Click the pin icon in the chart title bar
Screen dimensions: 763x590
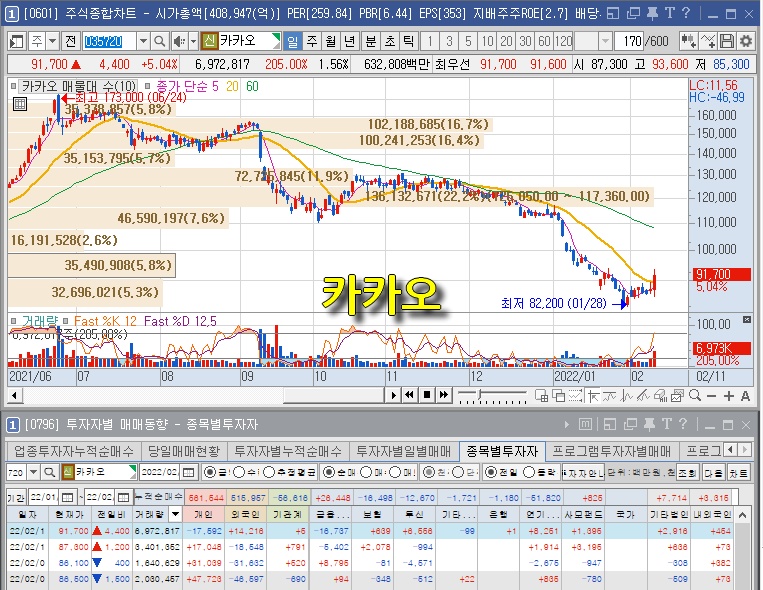click(x=652, y=13)
